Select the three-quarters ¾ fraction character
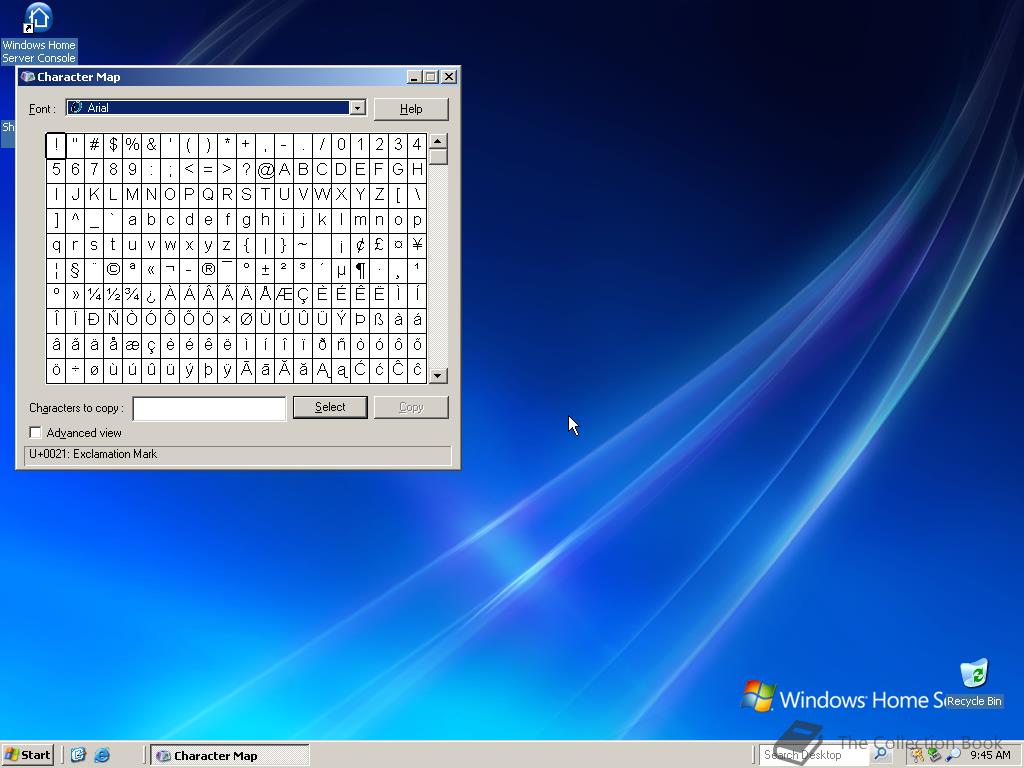 click(x=132, y=295)
